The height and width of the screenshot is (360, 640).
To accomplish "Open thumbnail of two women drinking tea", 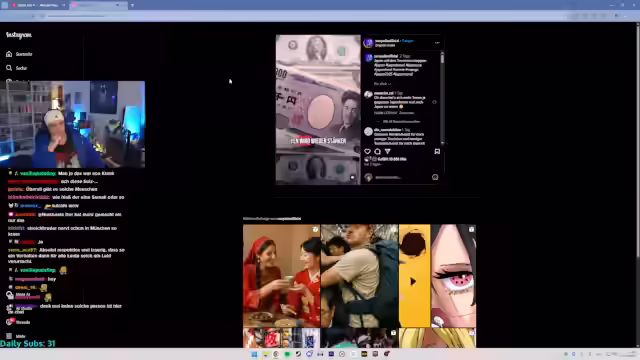I will 282,276.
